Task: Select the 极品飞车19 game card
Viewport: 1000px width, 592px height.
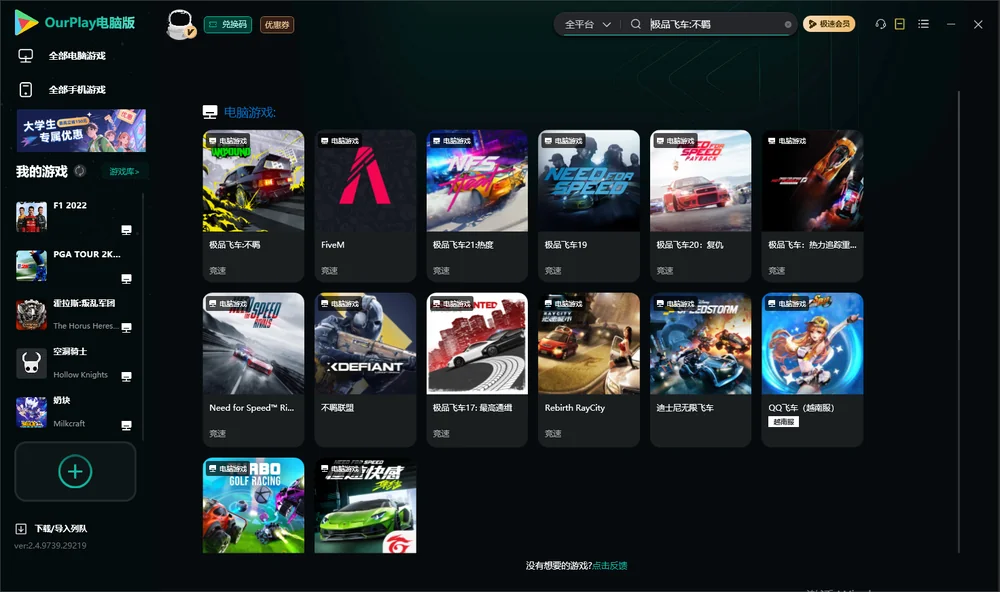Action: point(589,205)
